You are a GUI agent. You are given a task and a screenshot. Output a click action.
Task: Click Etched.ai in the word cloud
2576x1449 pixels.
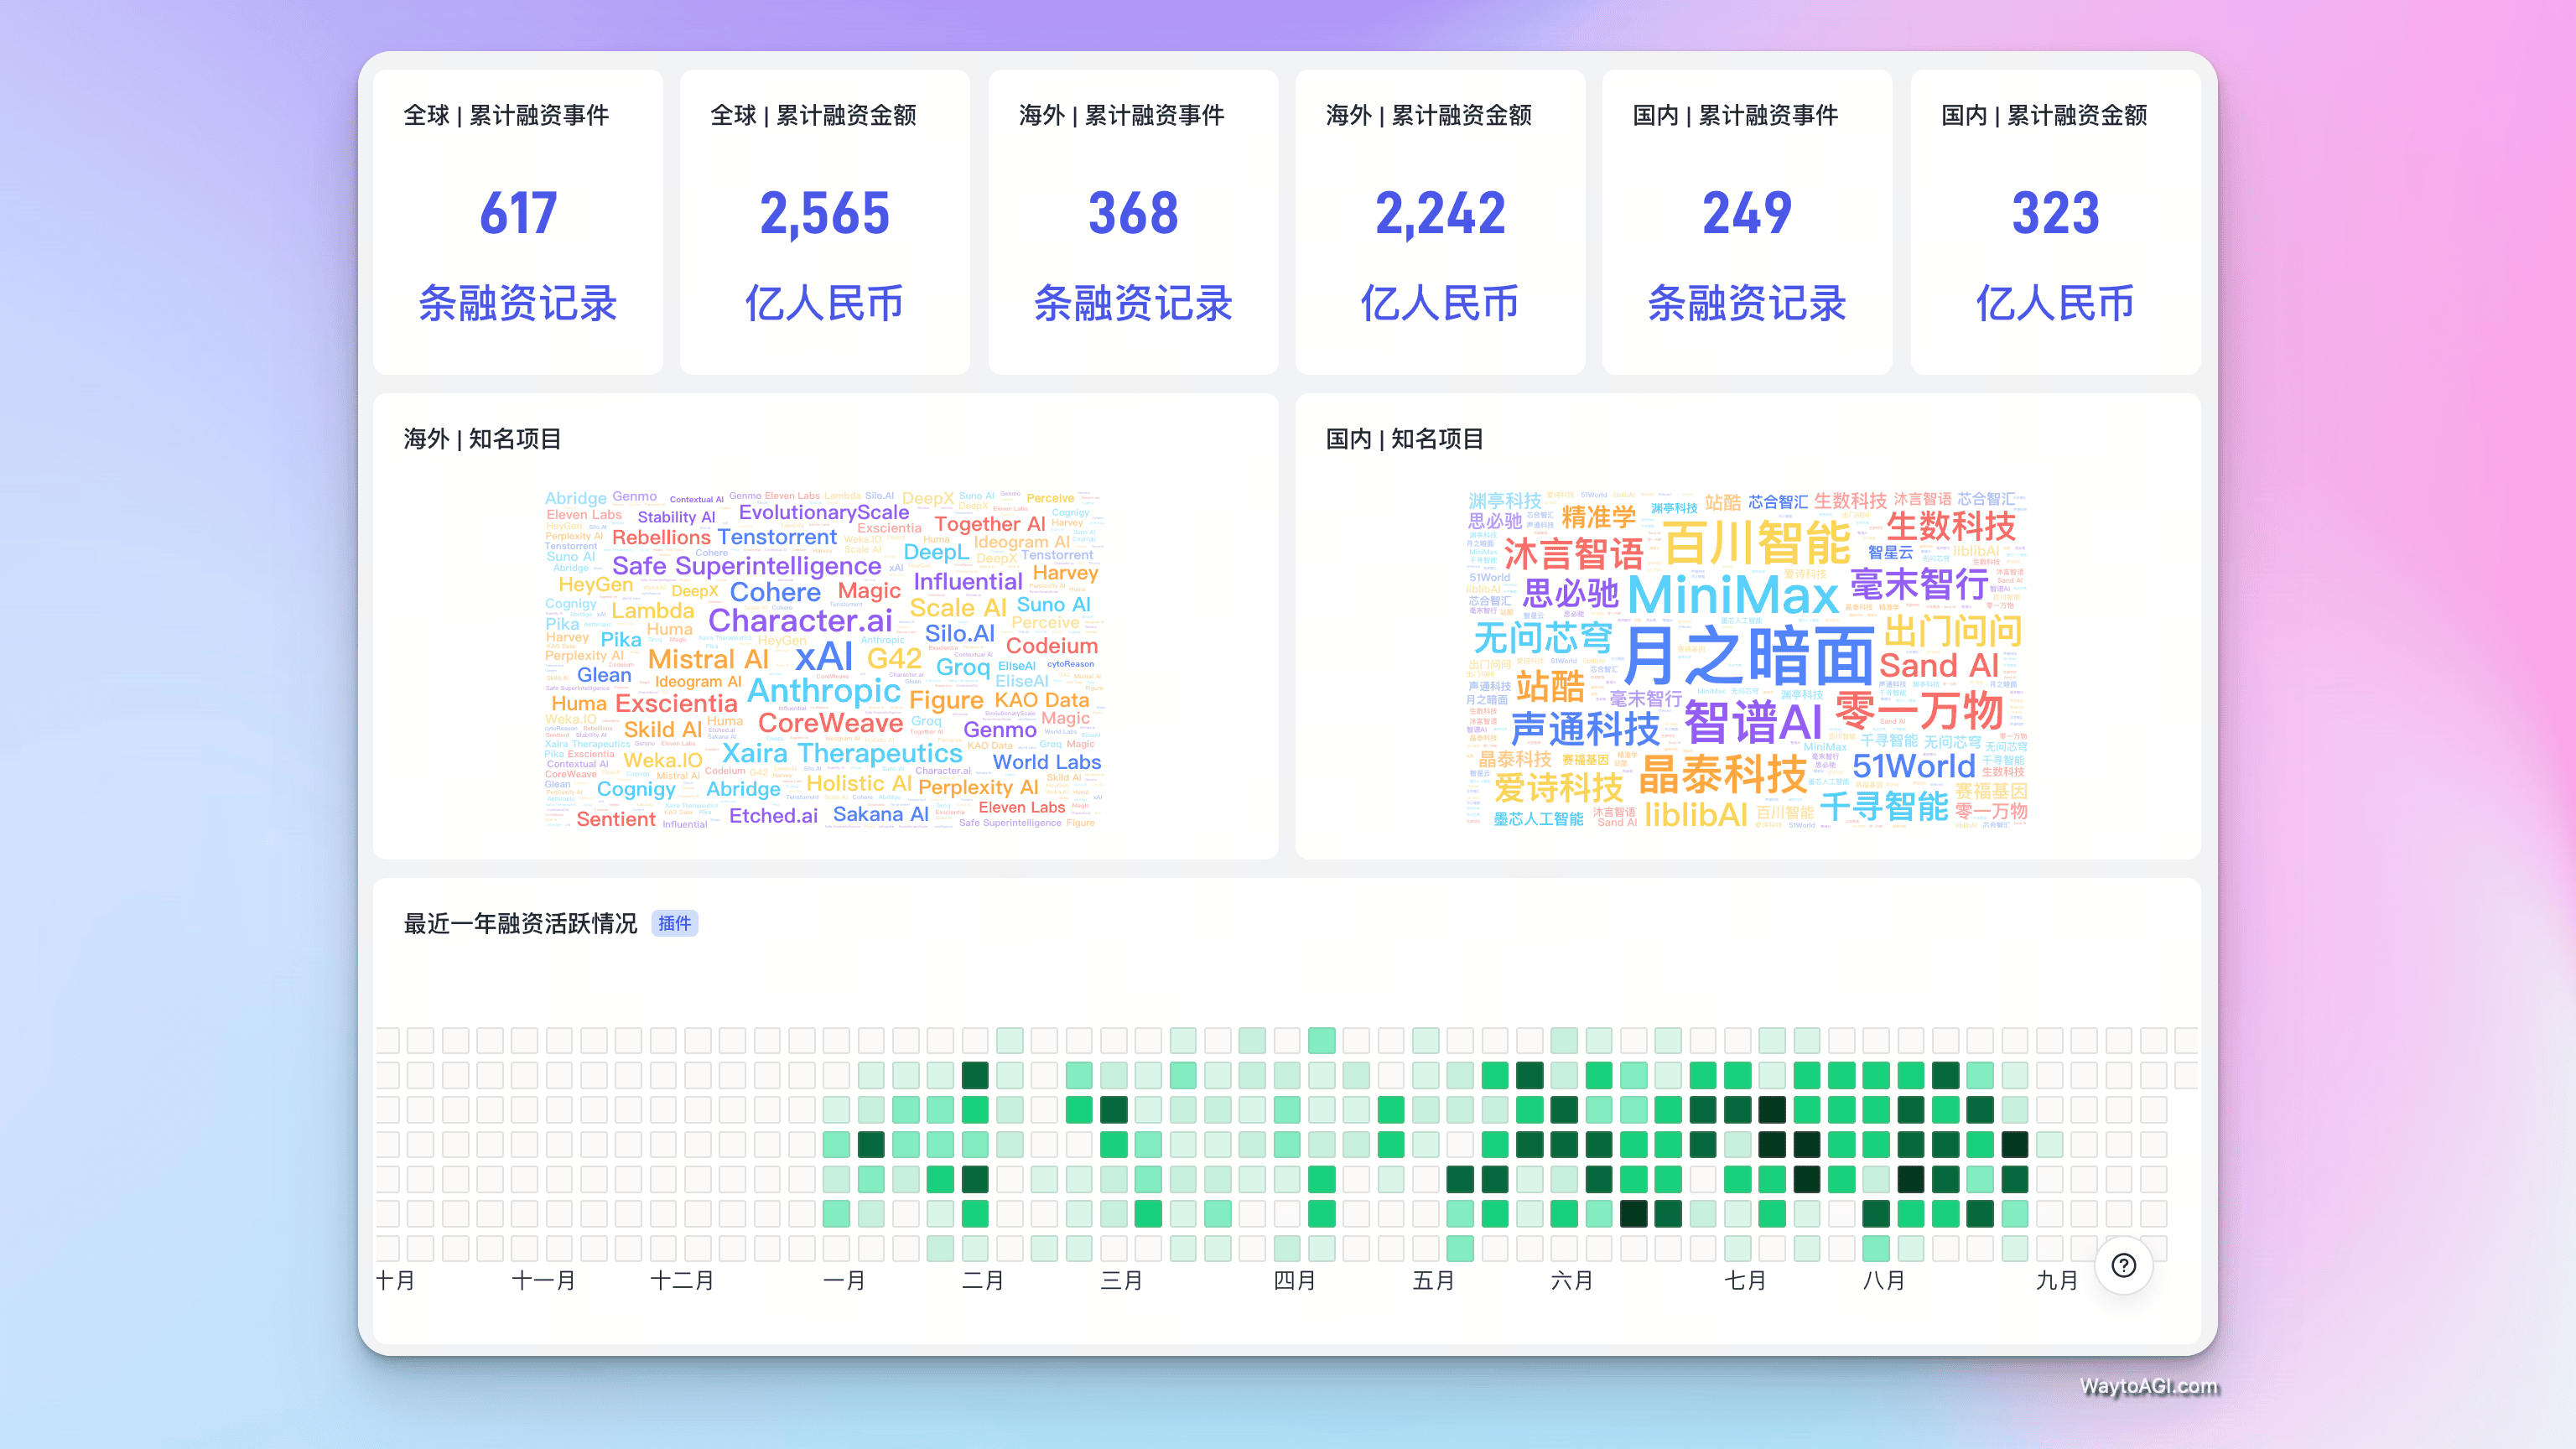(x=773, y=815)
